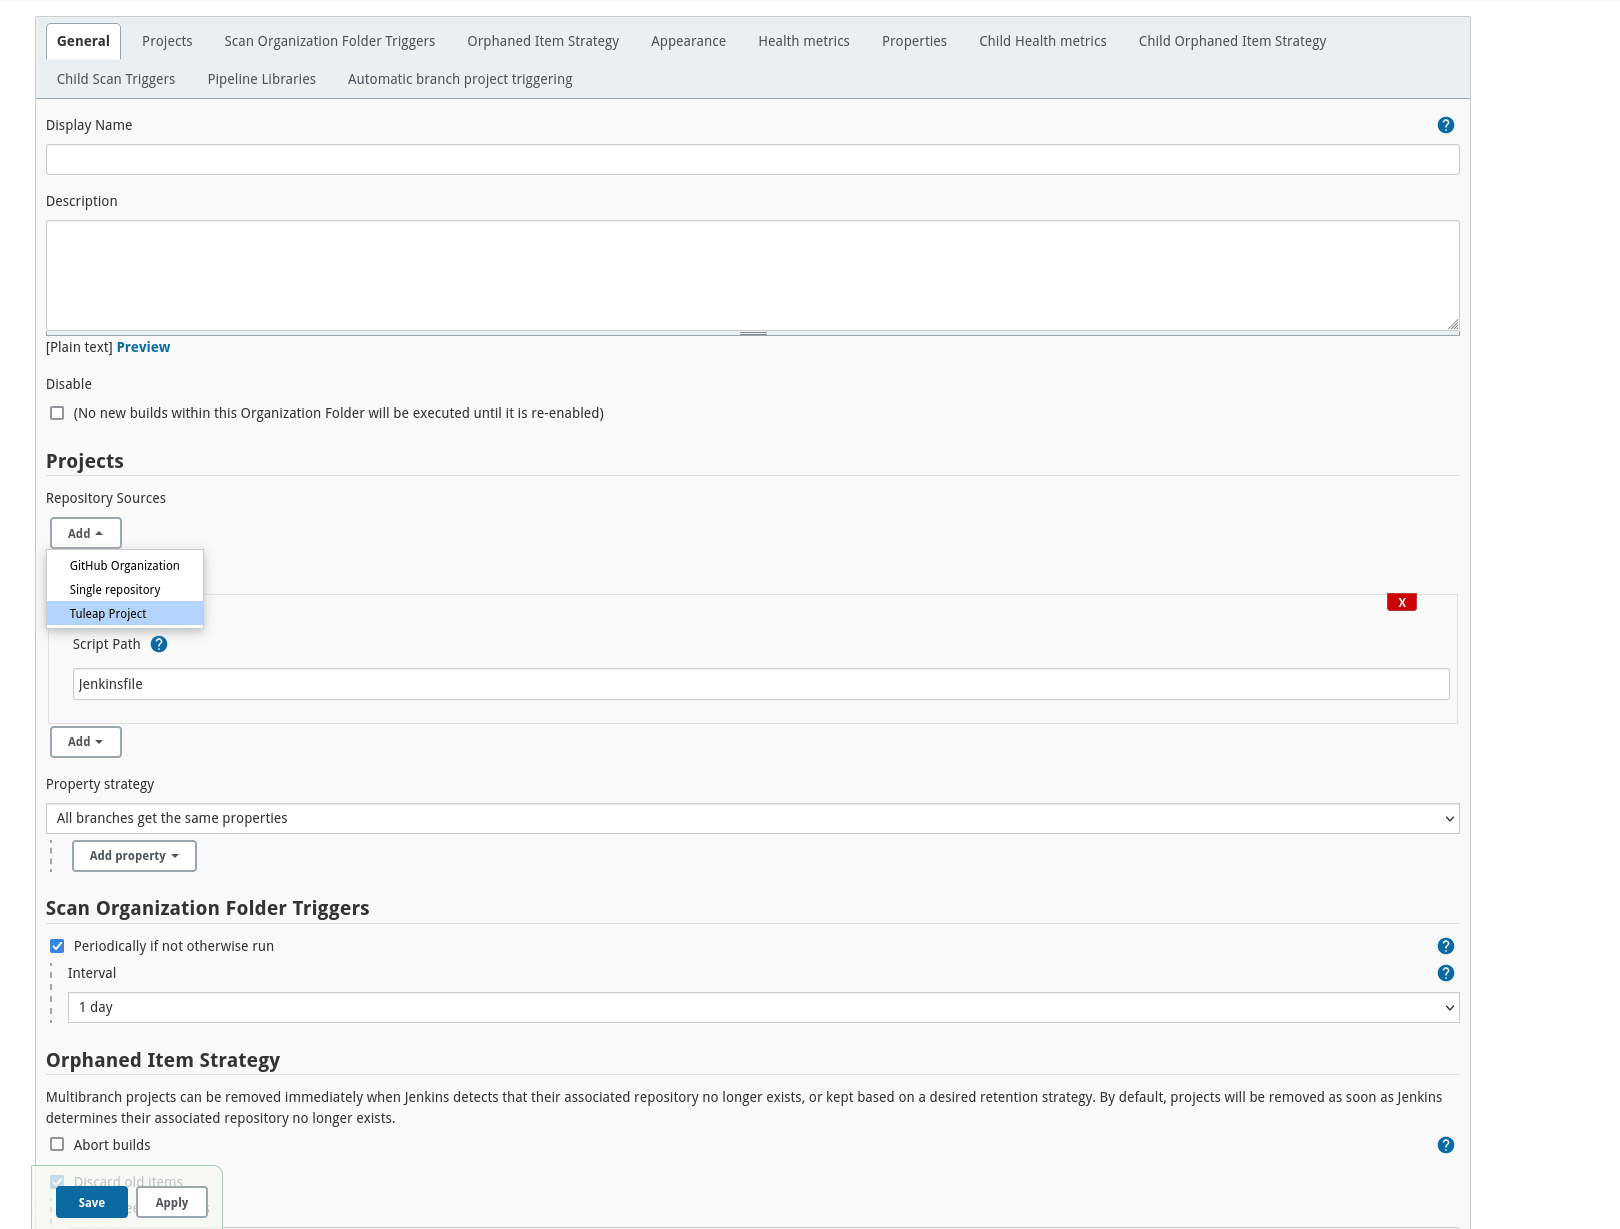
Task: Select Tuleap Project from the Add menu
Action: pos(108,613)
